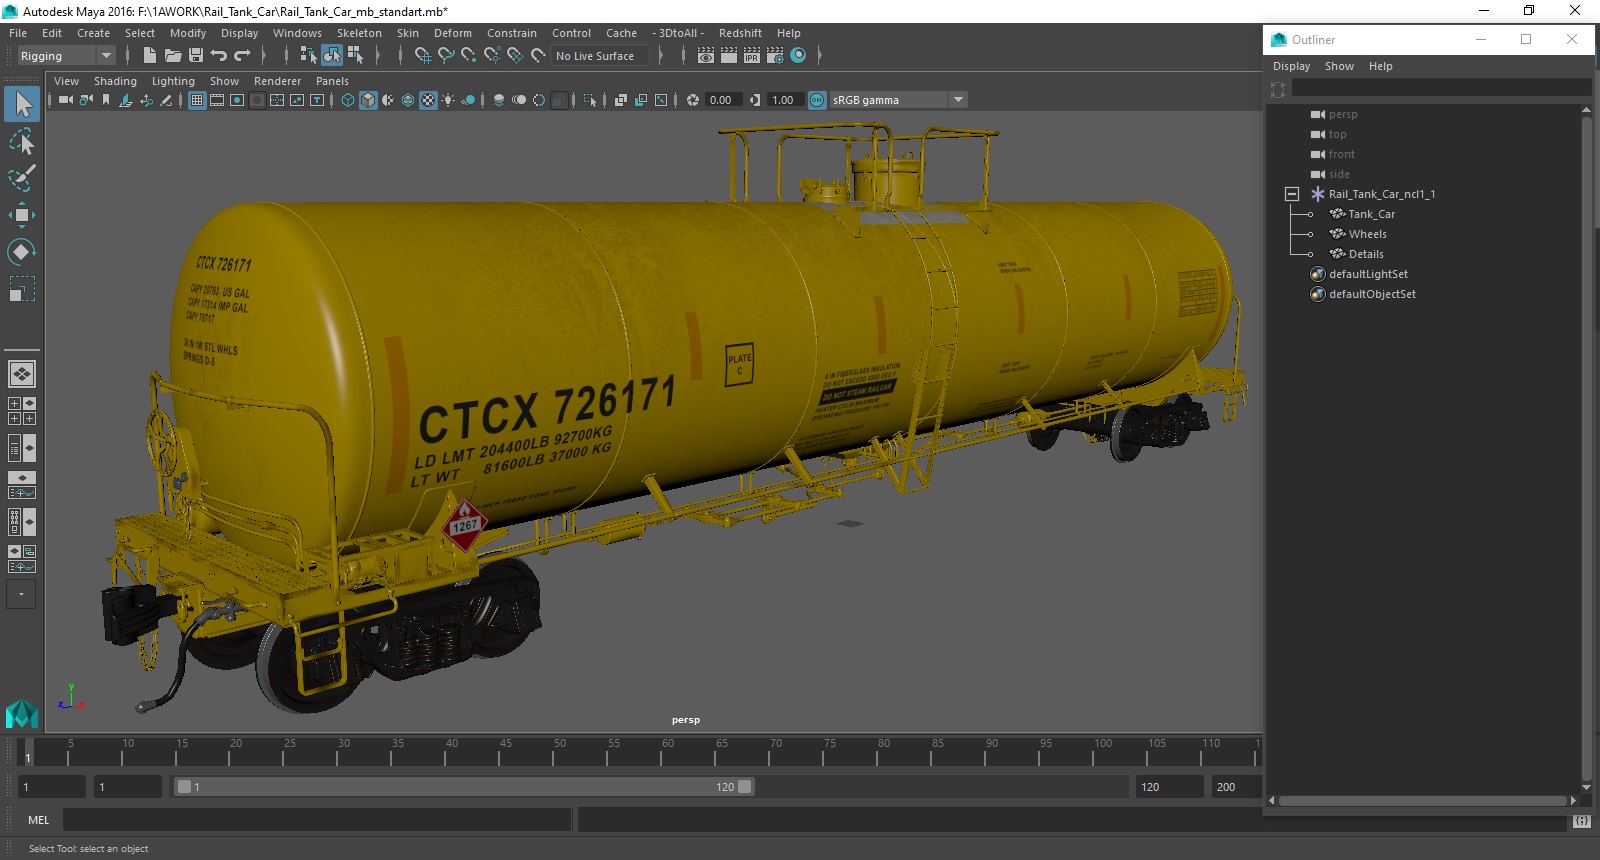This screenshot has width=1600, height=860.
Task: Enable snap to curves
Action: (x=446, y=56)
